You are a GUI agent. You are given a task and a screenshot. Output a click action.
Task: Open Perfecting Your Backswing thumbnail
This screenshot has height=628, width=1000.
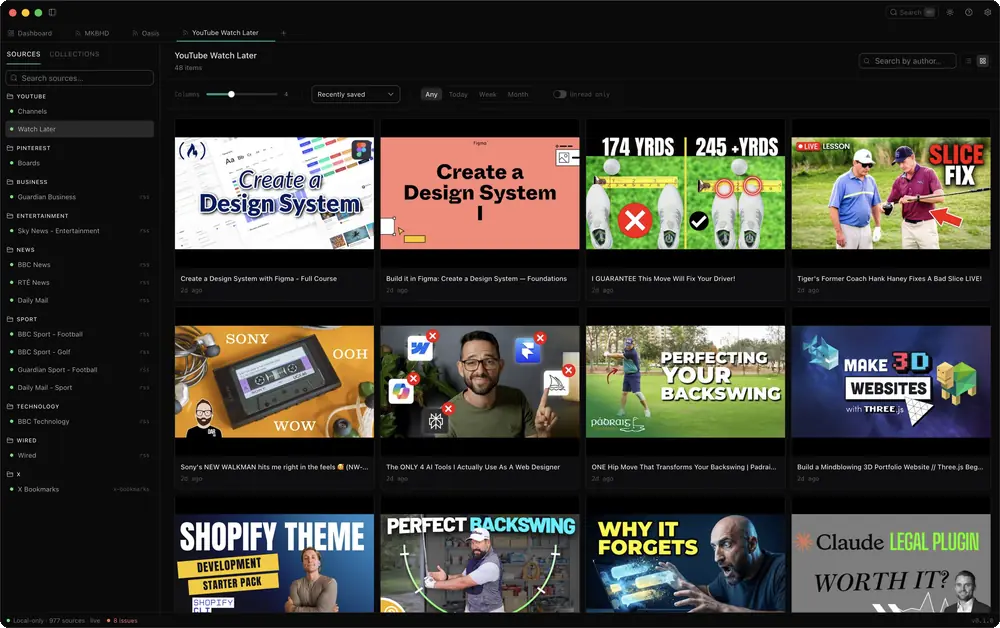coord(686,382)
